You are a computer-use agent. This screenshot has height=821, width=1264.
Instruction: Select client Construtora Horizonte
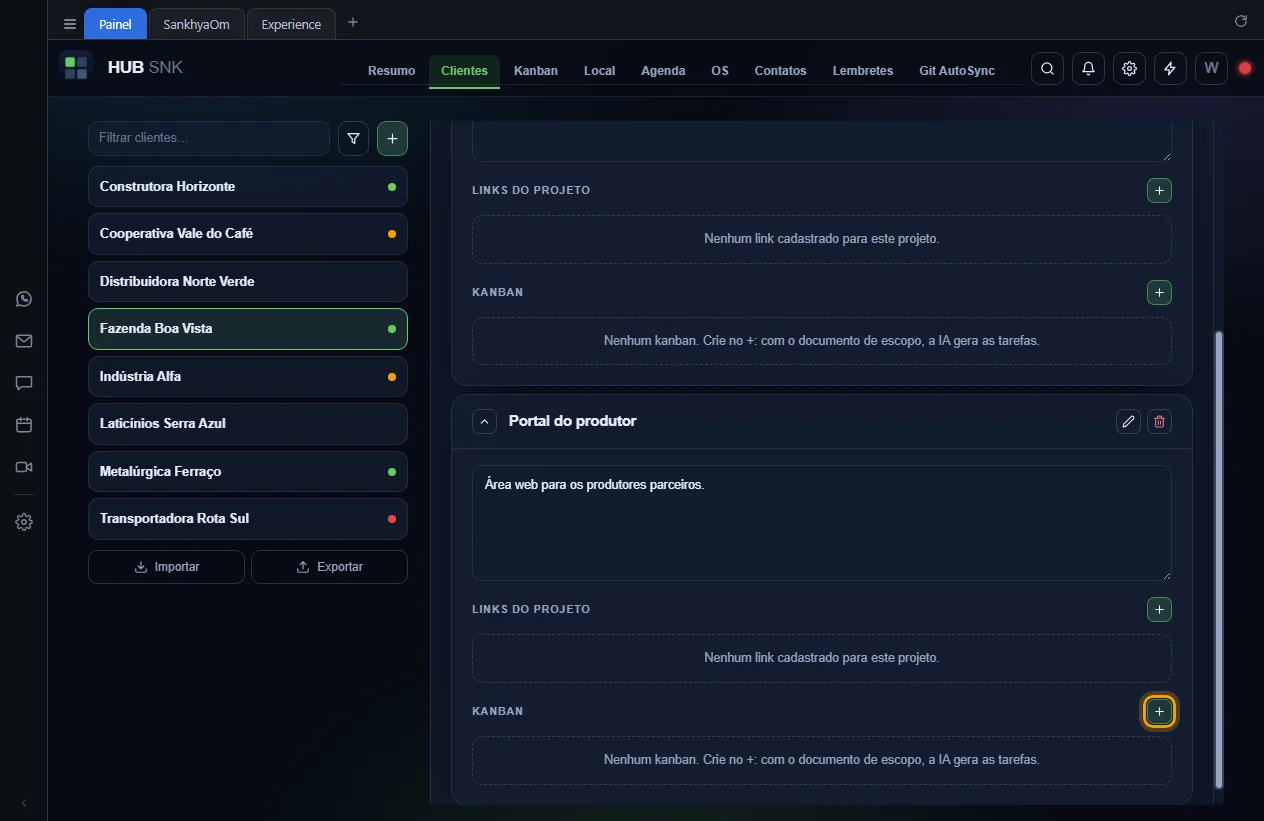pyautogui.click(x=248, y=187)
